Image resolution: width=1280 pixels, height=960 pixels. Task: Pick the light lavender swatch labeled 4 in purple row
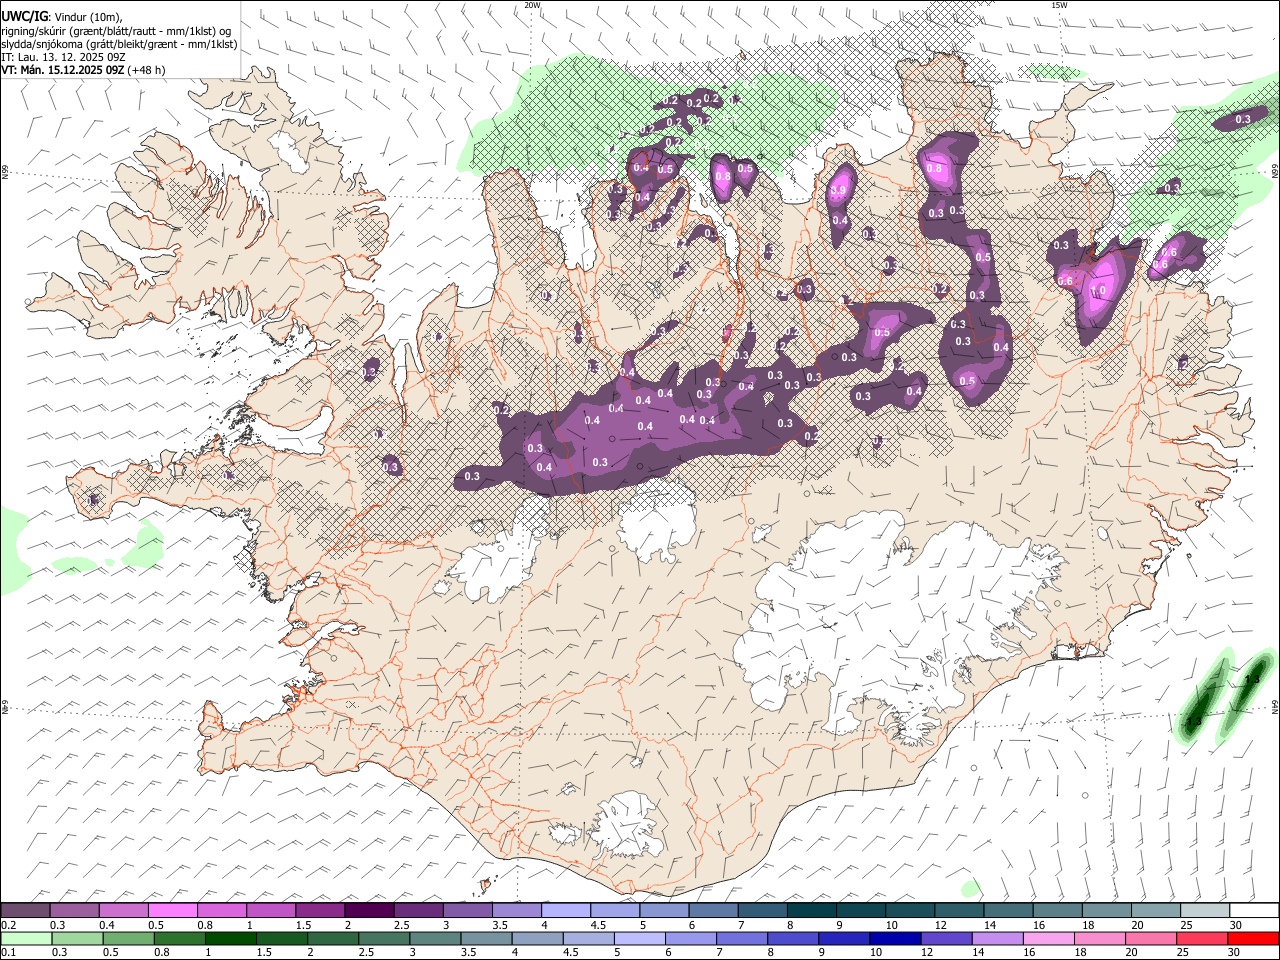(564, 911)
